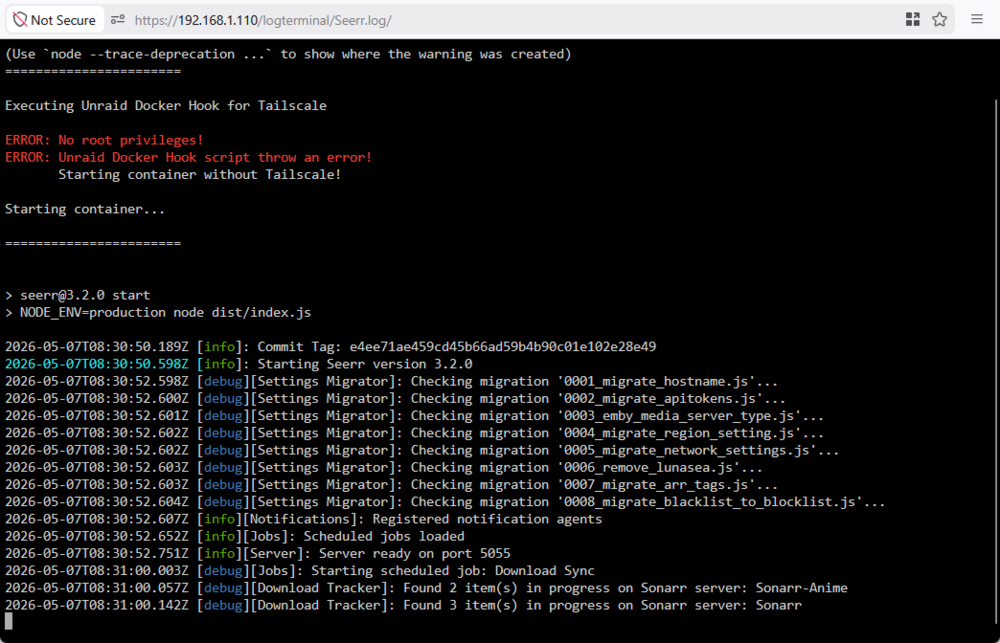Click the 'Sonarr-Anime' download tracker line
1000x643 pixels.
[426, 588]
